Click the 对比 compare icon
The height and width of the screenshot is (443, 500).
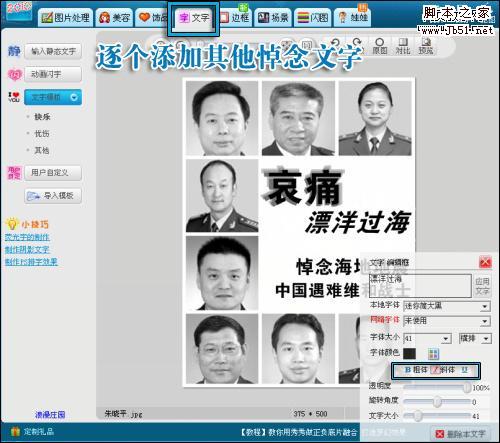coord(403,46)
